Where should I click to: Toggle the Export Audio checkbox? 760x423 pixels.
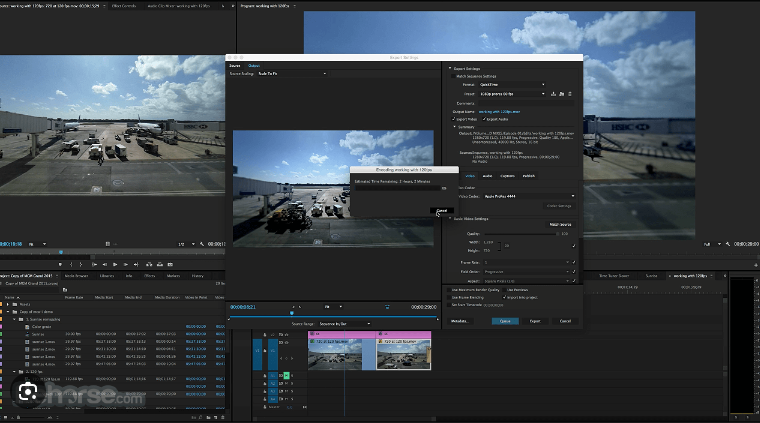pos(484,118)
